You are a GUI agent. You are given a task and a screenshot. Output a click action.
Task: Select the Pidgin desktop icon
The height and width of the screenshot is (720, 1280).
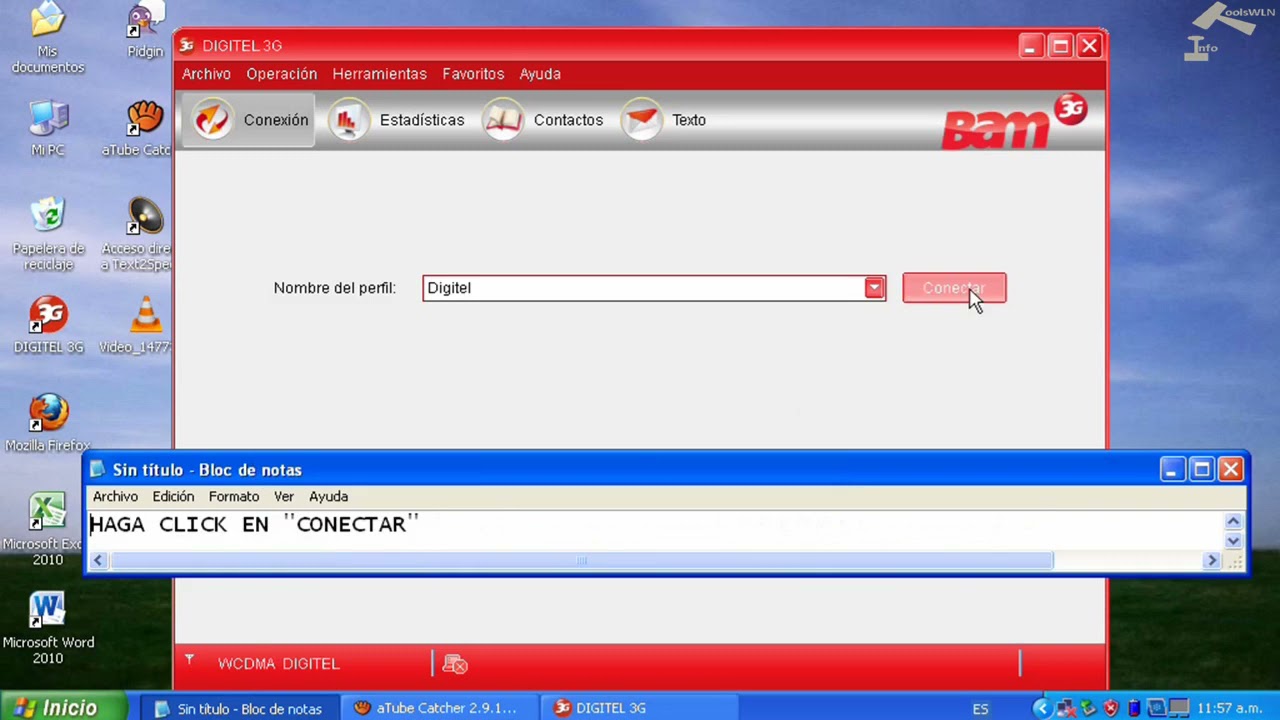146,30
